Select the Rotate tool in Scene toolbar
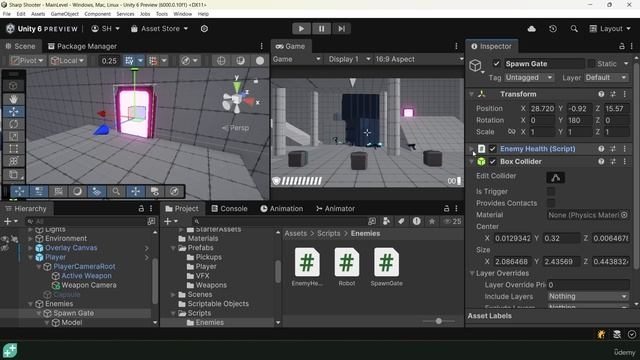The width and height of the screenshot is (640, 360). (x=13, y=124)
